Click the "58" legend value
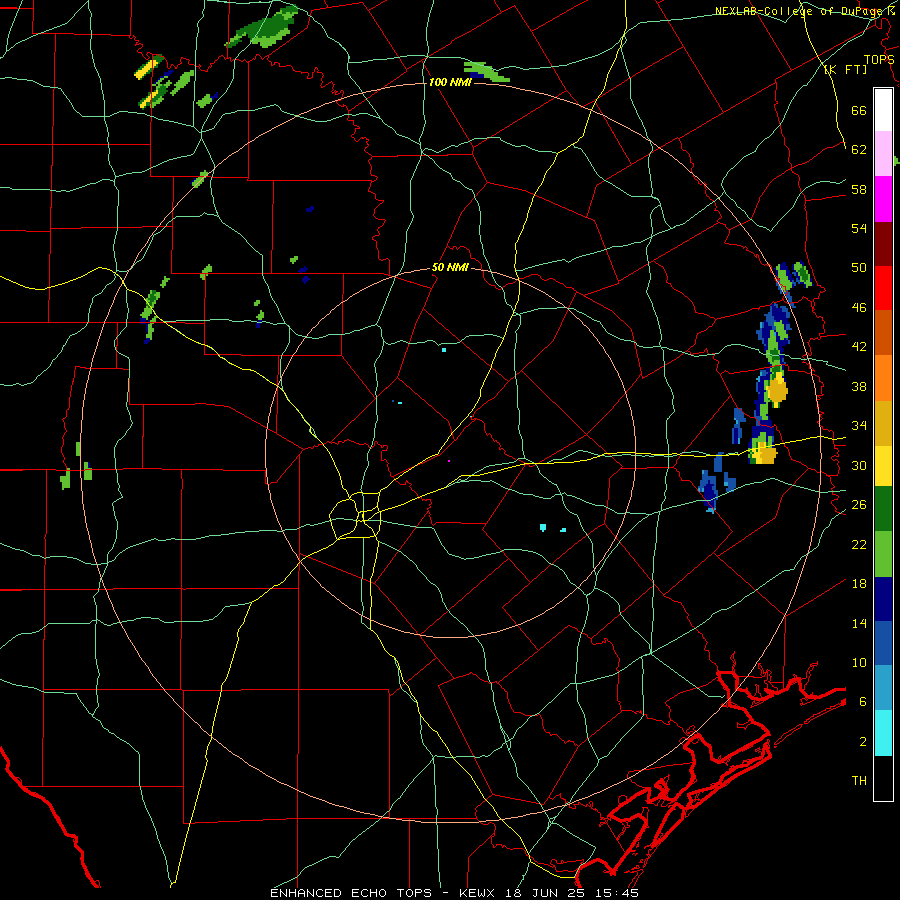900x900 pixels. 859,189
